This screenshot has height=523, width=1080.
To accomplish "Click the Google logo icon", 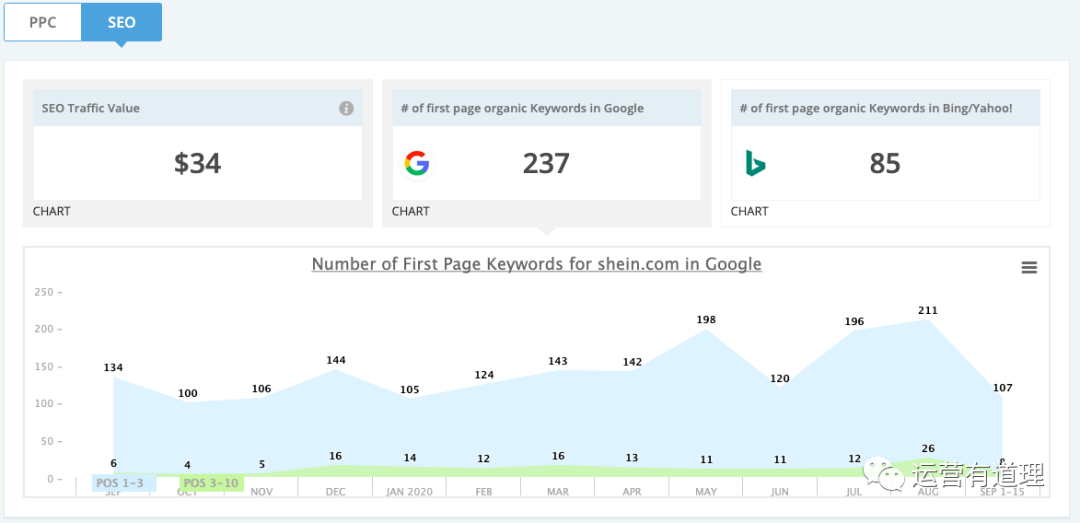I will coord(416,163).
